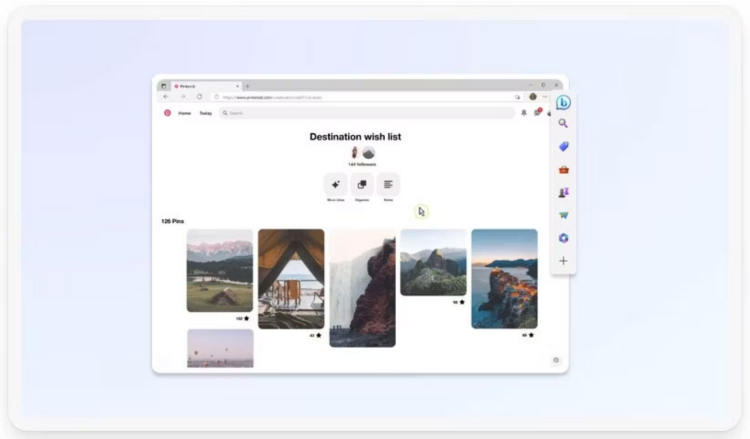Click the star under tent pin
Screen dimensions: 750x439
319,335
